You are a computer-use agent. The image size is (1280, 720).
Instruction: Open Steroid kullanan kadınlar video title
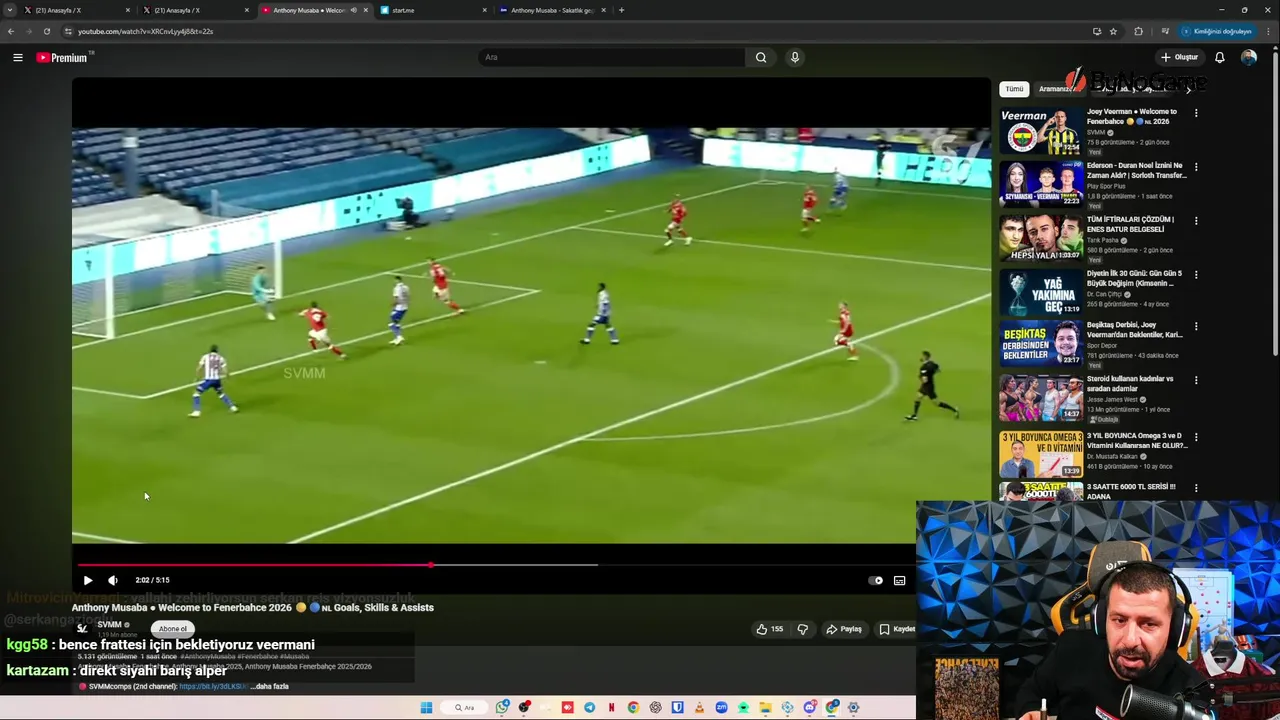[1131, 384]
